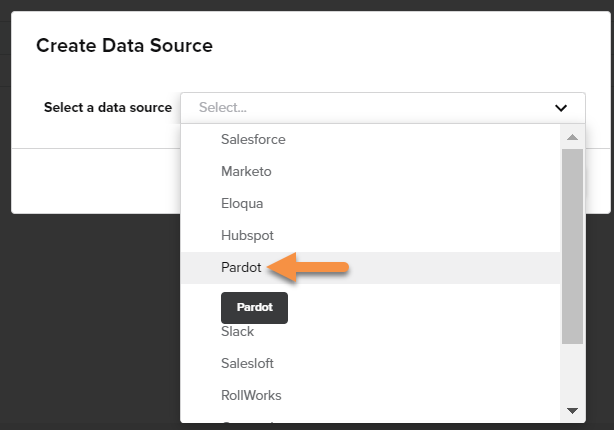Click the dropdown list scrollbar thumb
The width and height of the screenshot is (614, 430).
572,246
